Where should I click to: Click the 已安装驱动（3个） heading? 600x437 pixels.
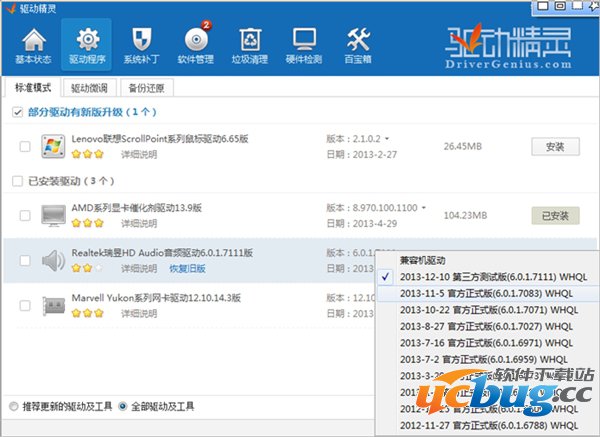(71, 181)
